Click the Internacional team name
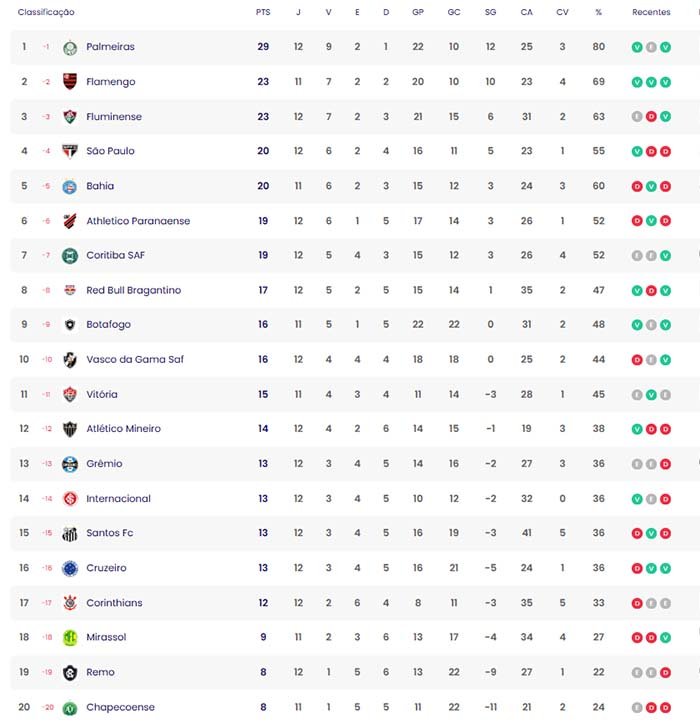Viewport: 700px width, 728px height. 118,499
